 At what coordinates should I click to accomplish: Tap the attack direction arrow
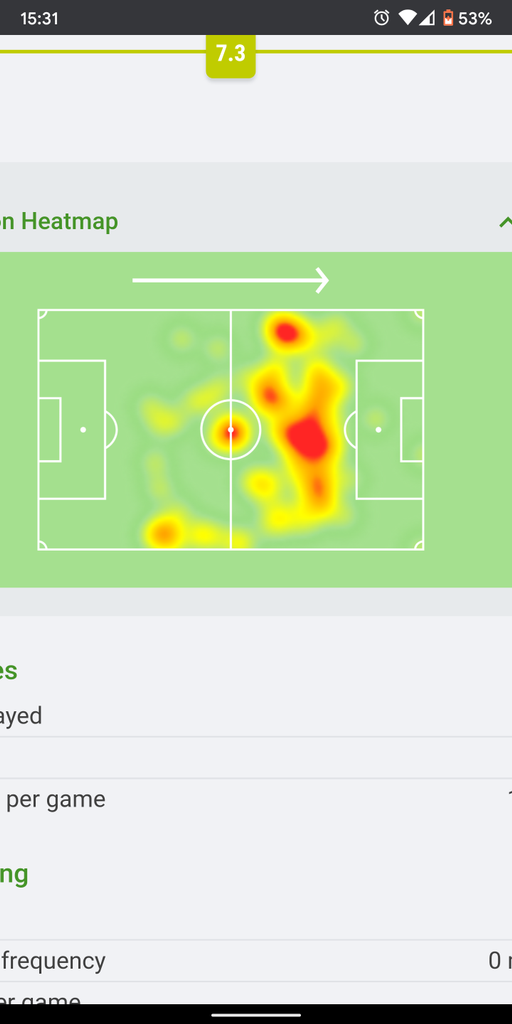[231, 280]
